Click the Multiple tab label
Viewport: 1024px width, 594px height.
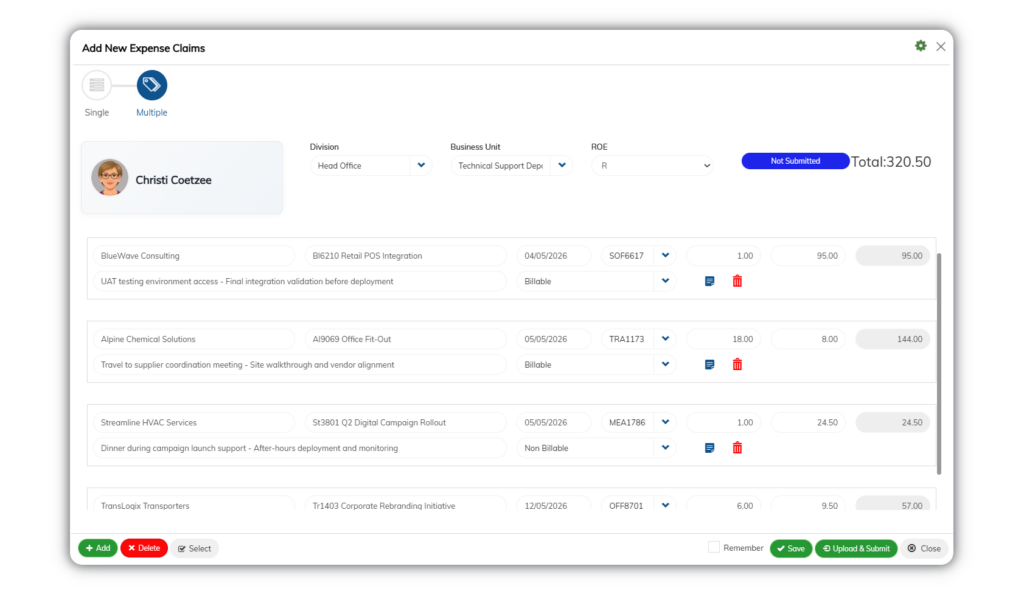pos(152,112)
